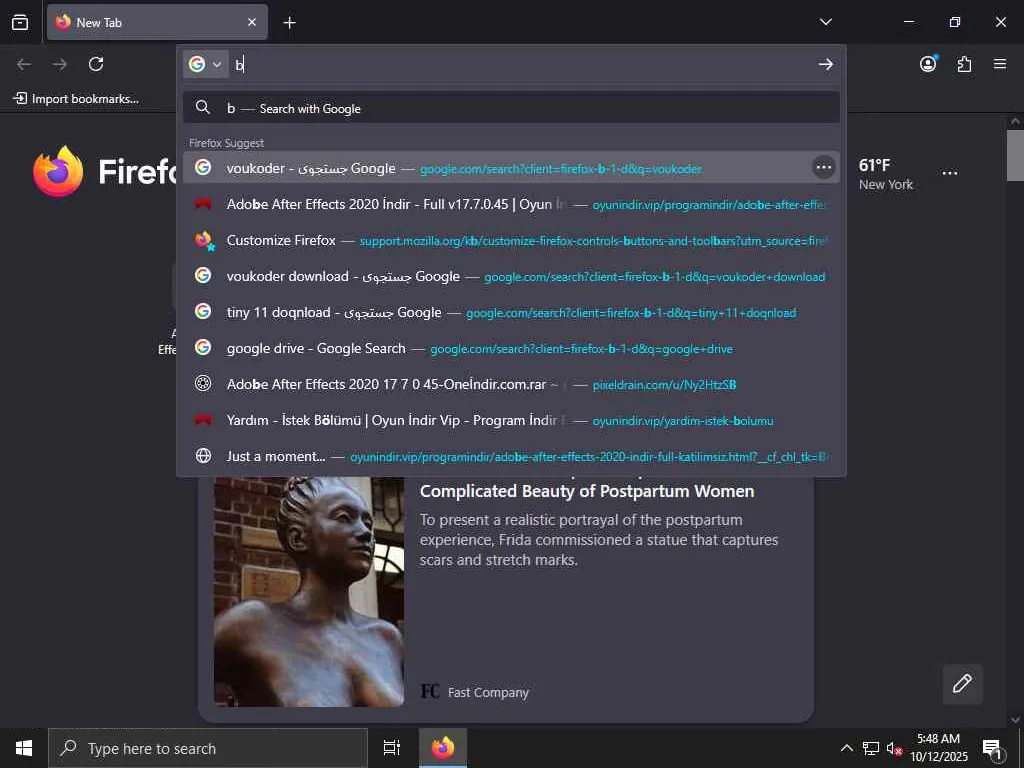Select 'b — Search with Google' suggestion
Image resolution: width=1024 pixels, height=768 pixels.
coord(511,108)
